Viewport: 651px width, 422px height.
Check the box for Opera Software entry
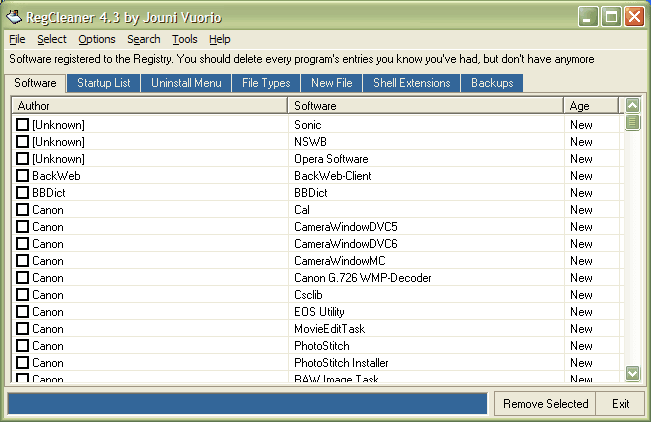(22, 159)
